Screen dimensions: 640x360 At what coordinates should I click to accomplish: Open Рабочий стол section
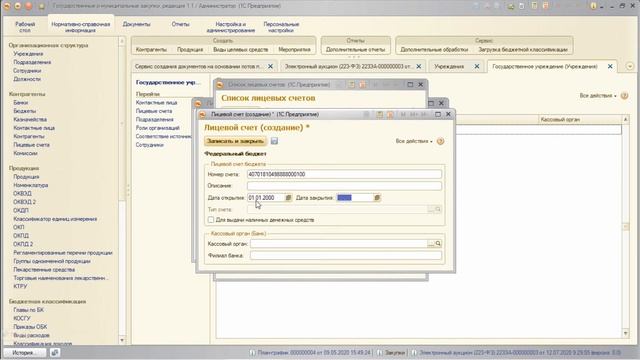pyautogui.click(x=25, y=27)
